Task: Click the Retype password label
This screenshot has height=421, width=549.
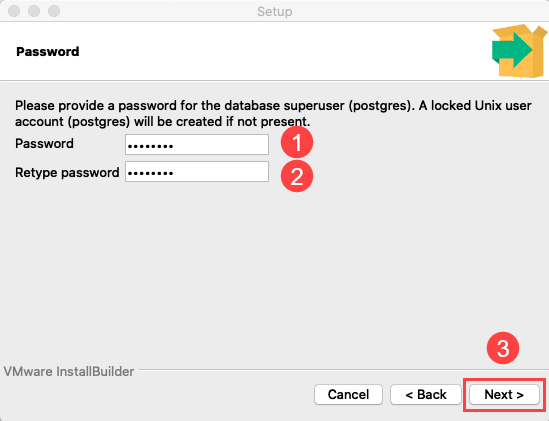Action: [x=67, y=173]
